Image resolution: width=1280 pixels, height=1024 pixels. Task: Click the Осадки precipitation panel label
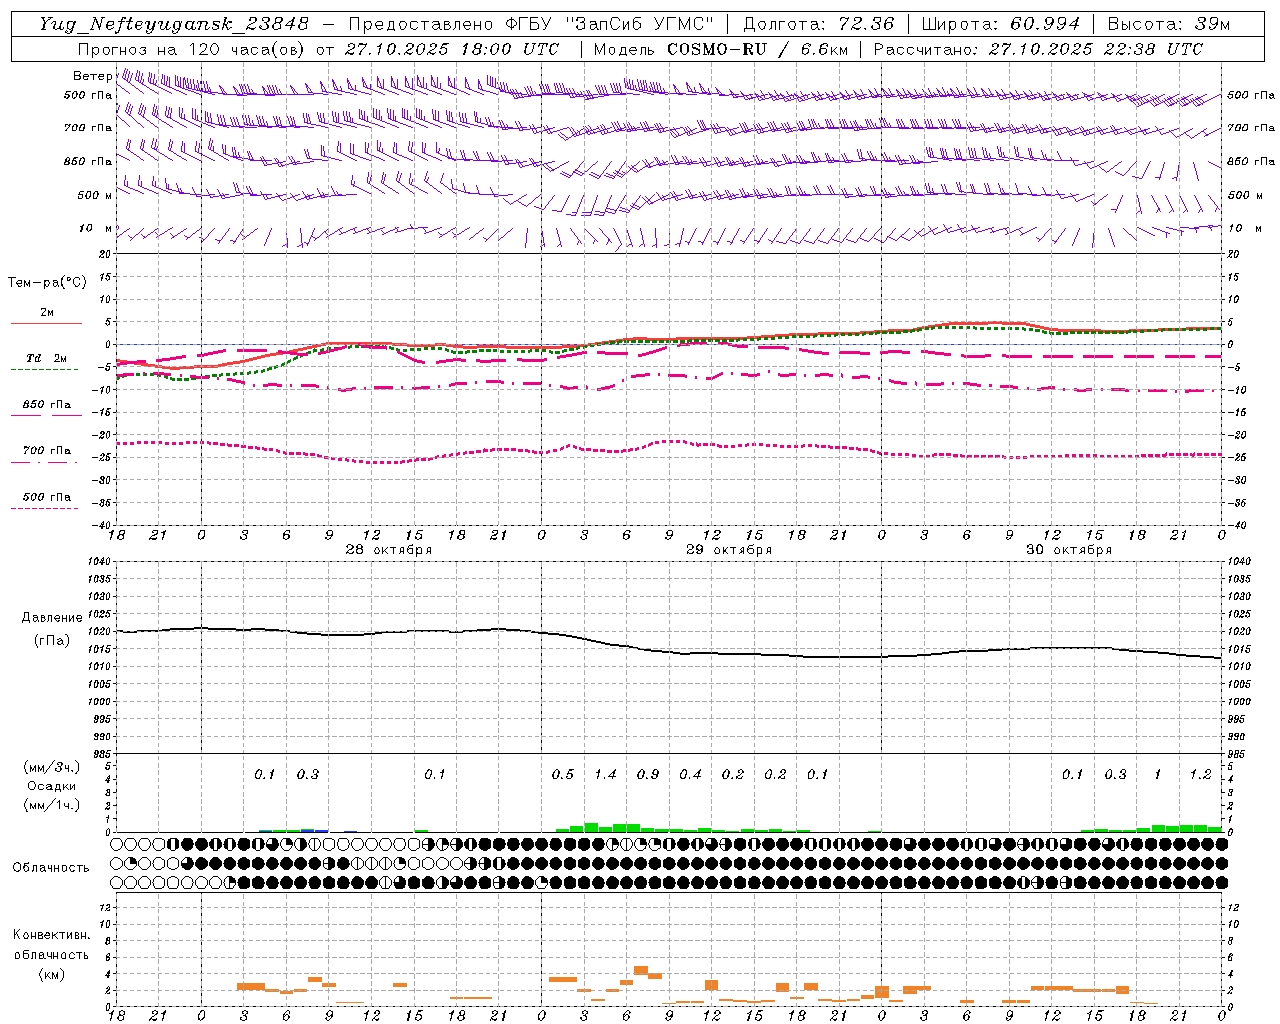coord(51,786)
